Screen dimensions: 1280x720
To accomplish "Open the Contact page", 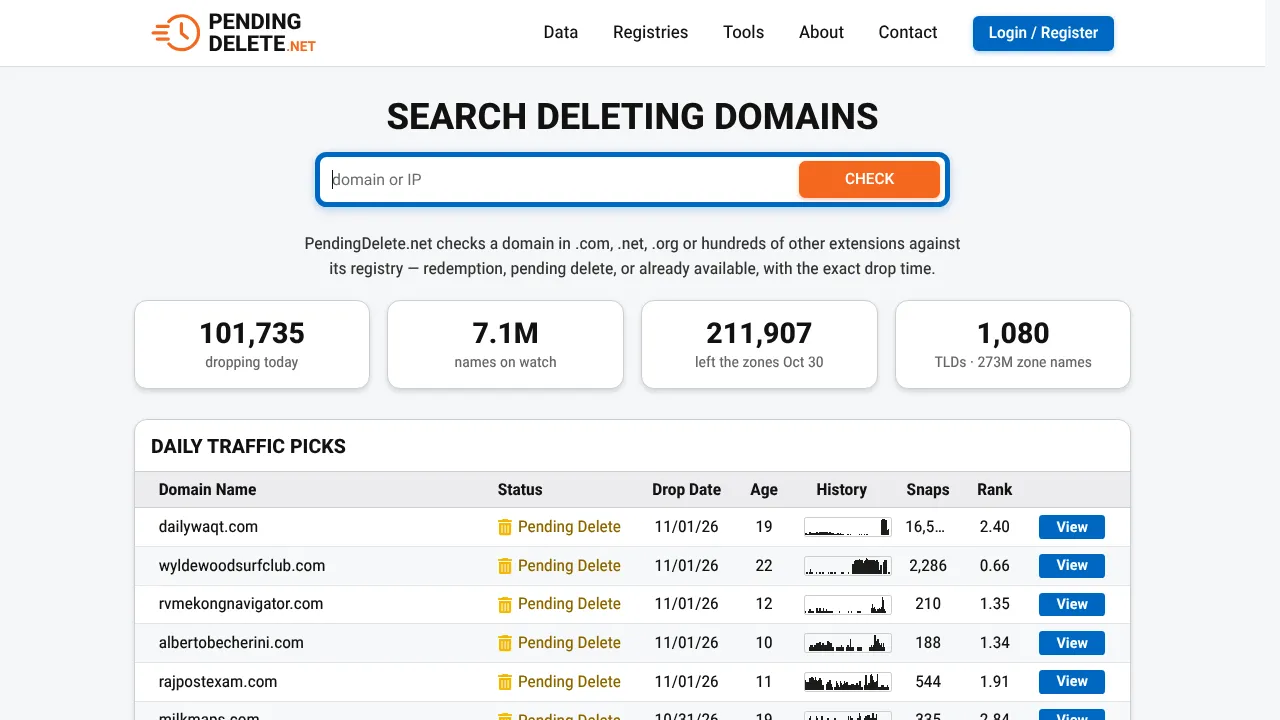I will coord(908,32).
